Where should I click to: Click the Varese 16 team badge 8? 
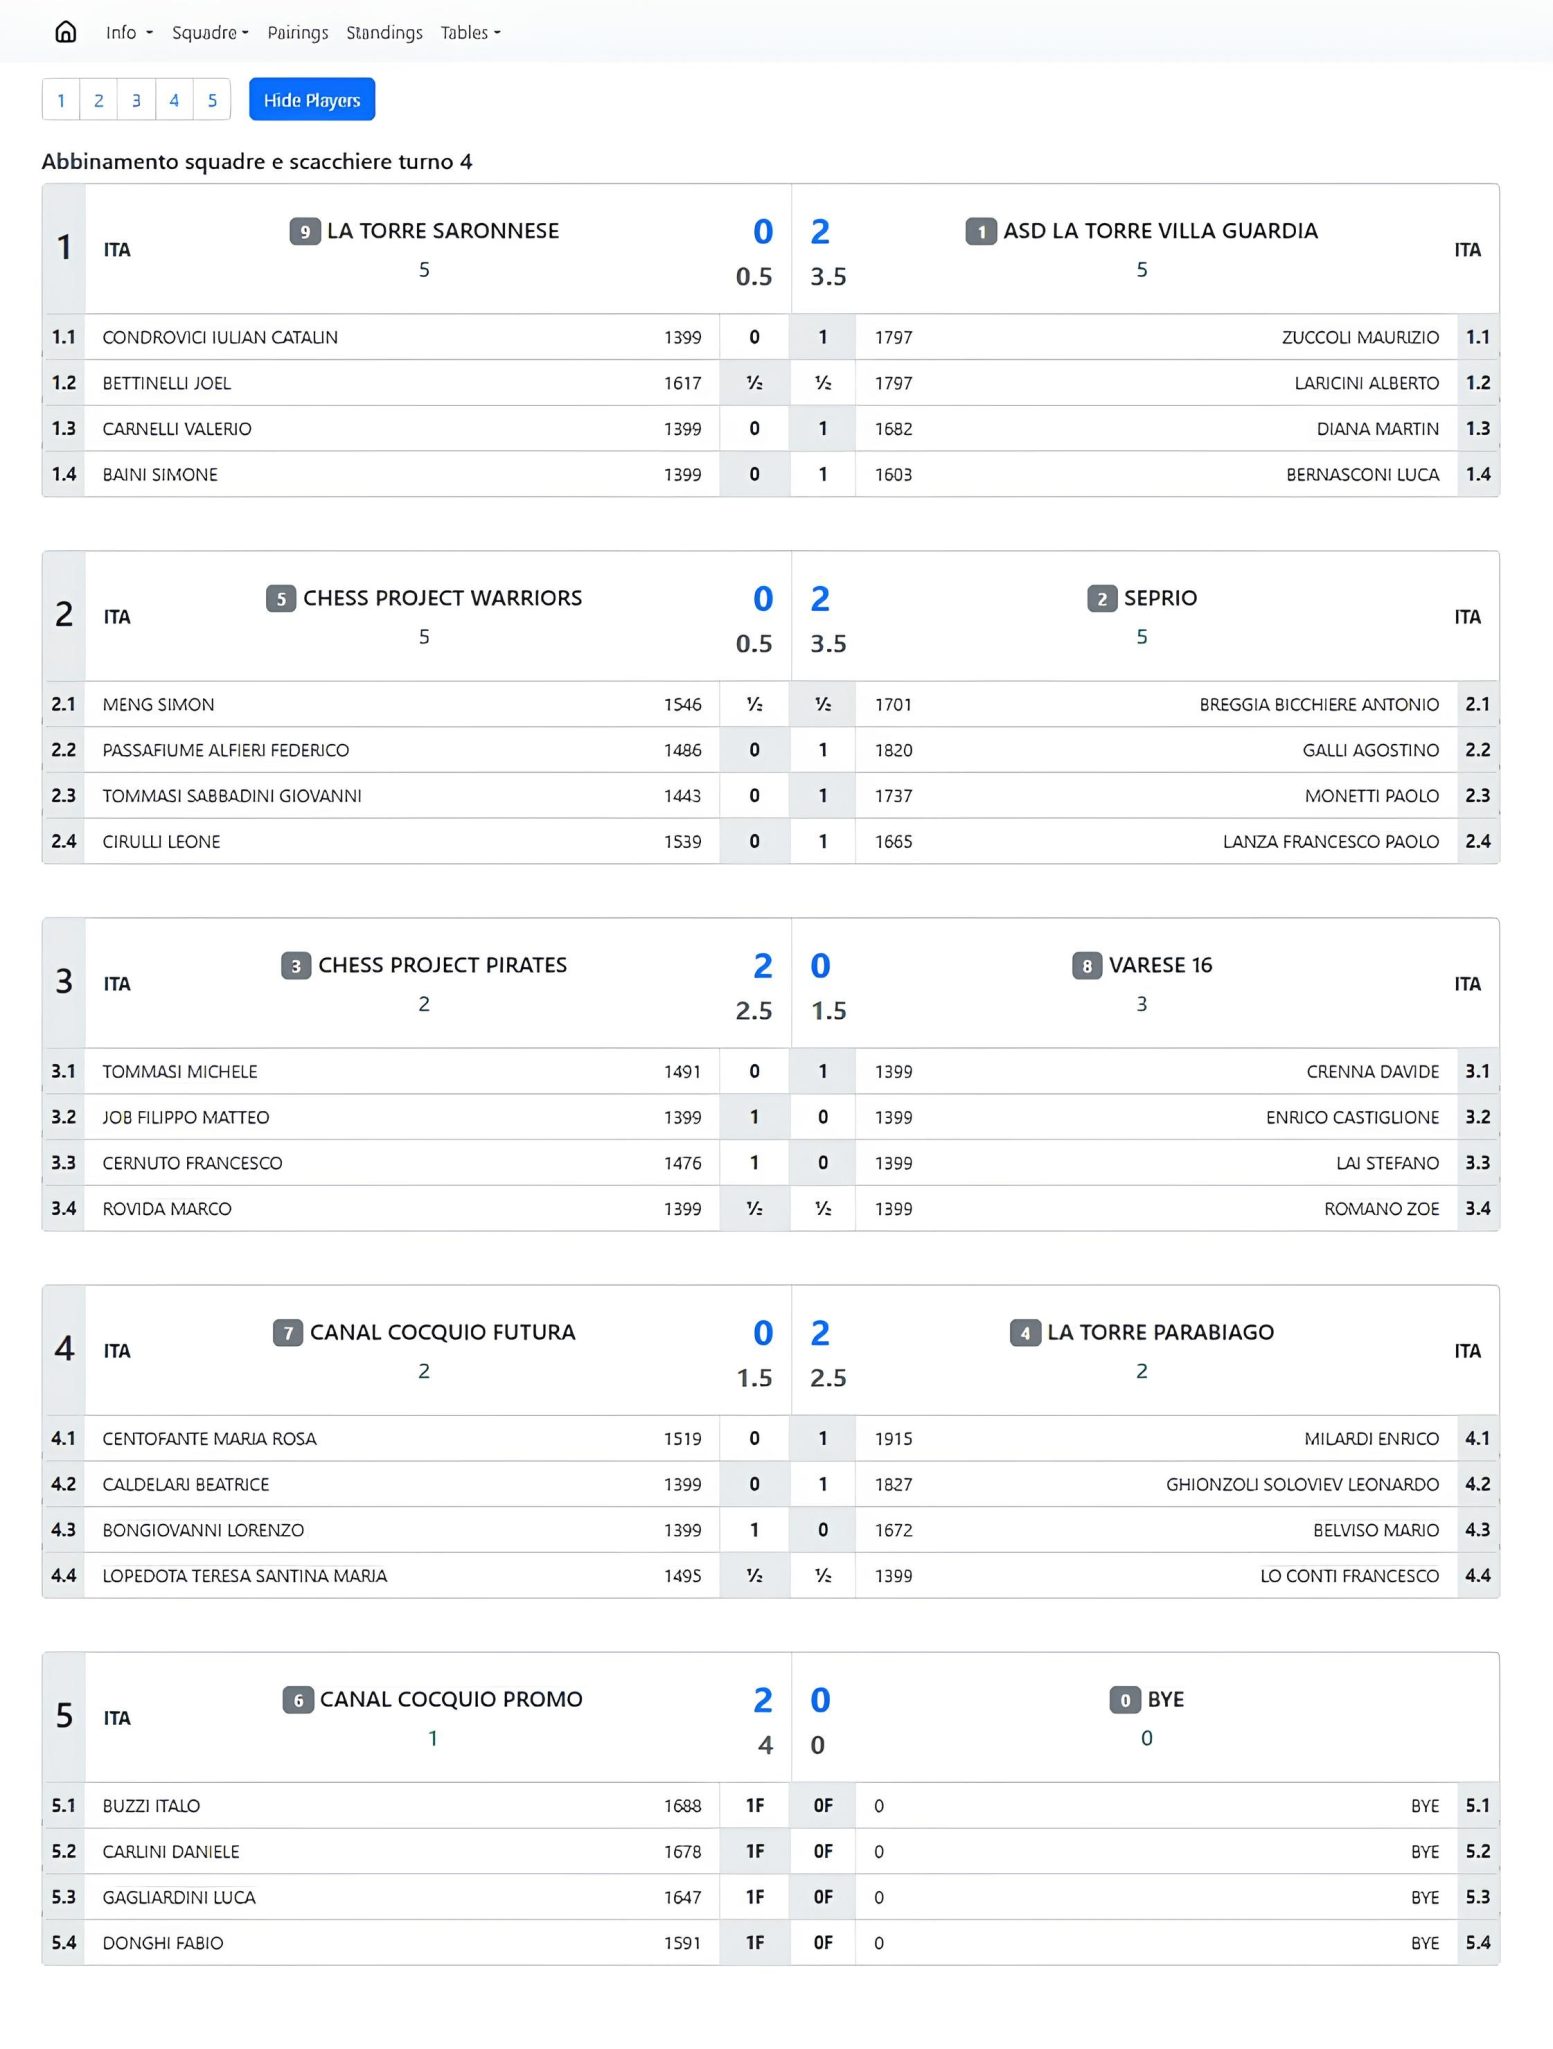click(1088, 965)
